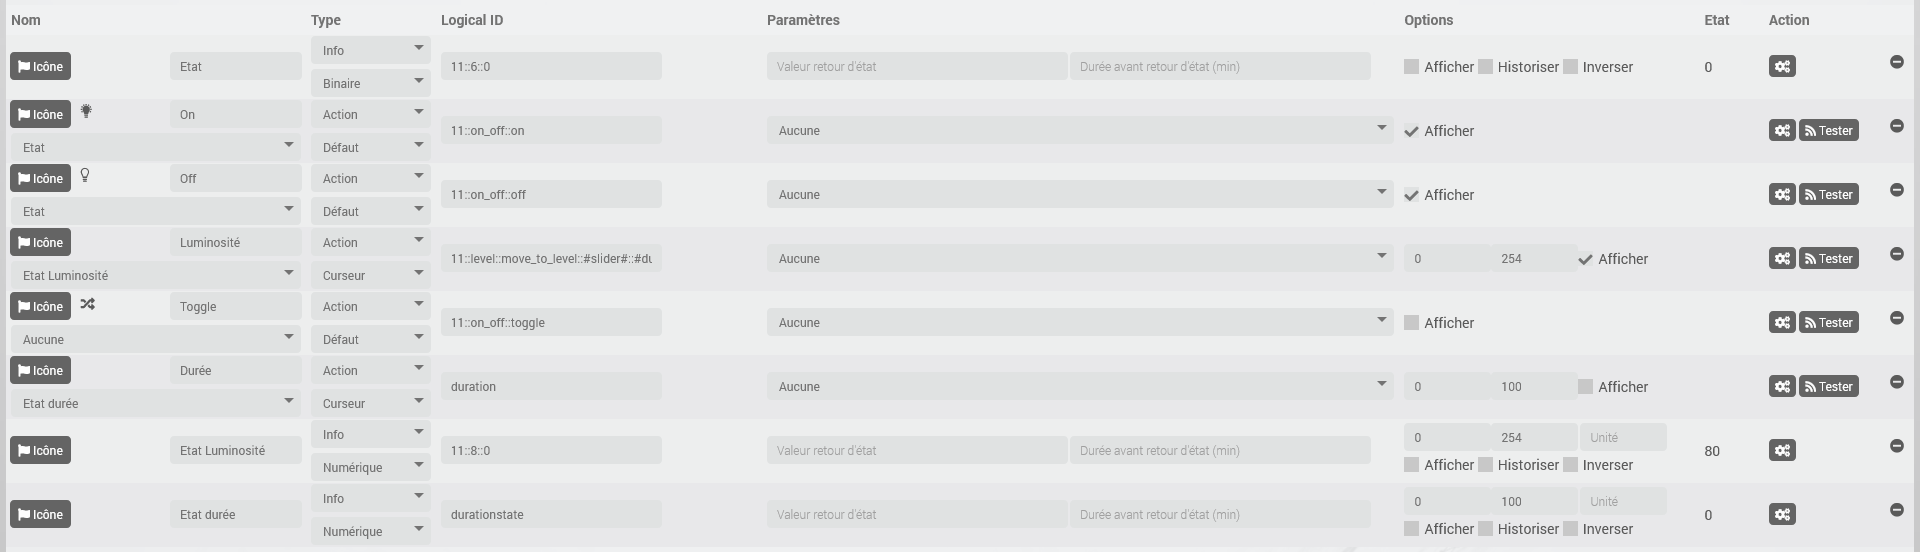Click the gear icon for Durée command

tap(1782, 387)
